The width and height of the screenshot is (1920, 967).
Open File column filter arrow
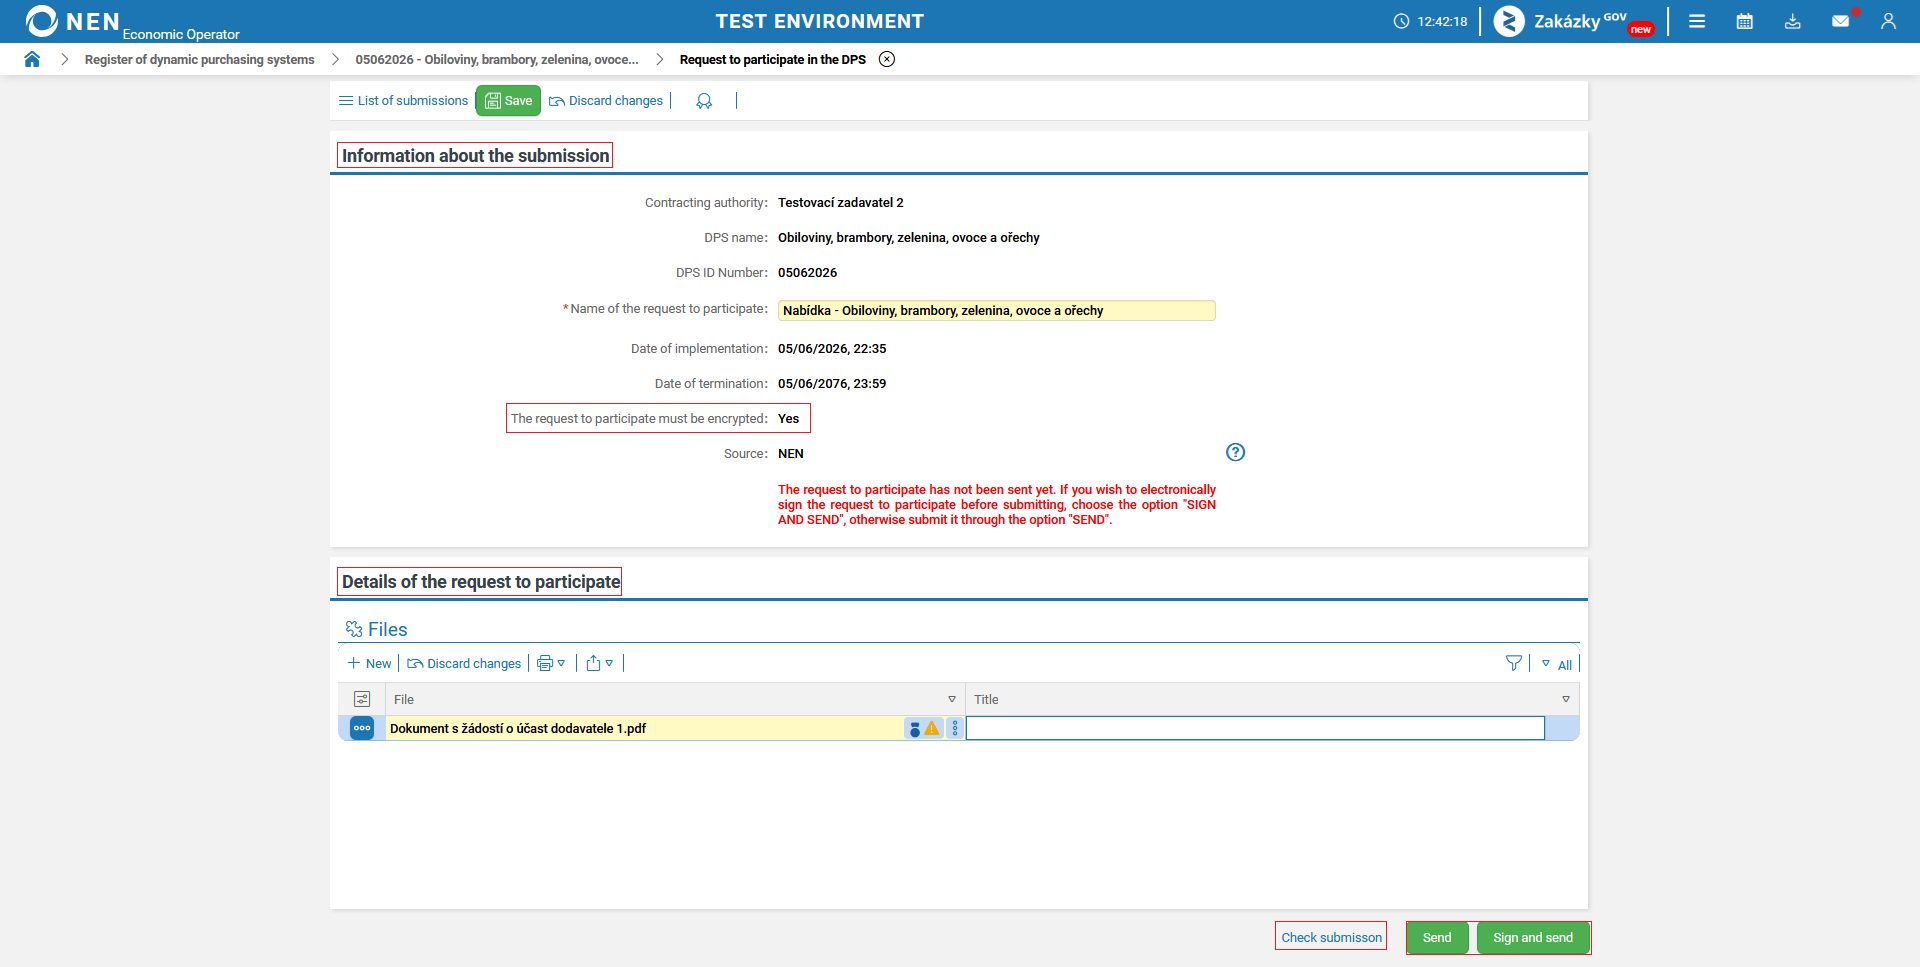[x=952, y=699]
